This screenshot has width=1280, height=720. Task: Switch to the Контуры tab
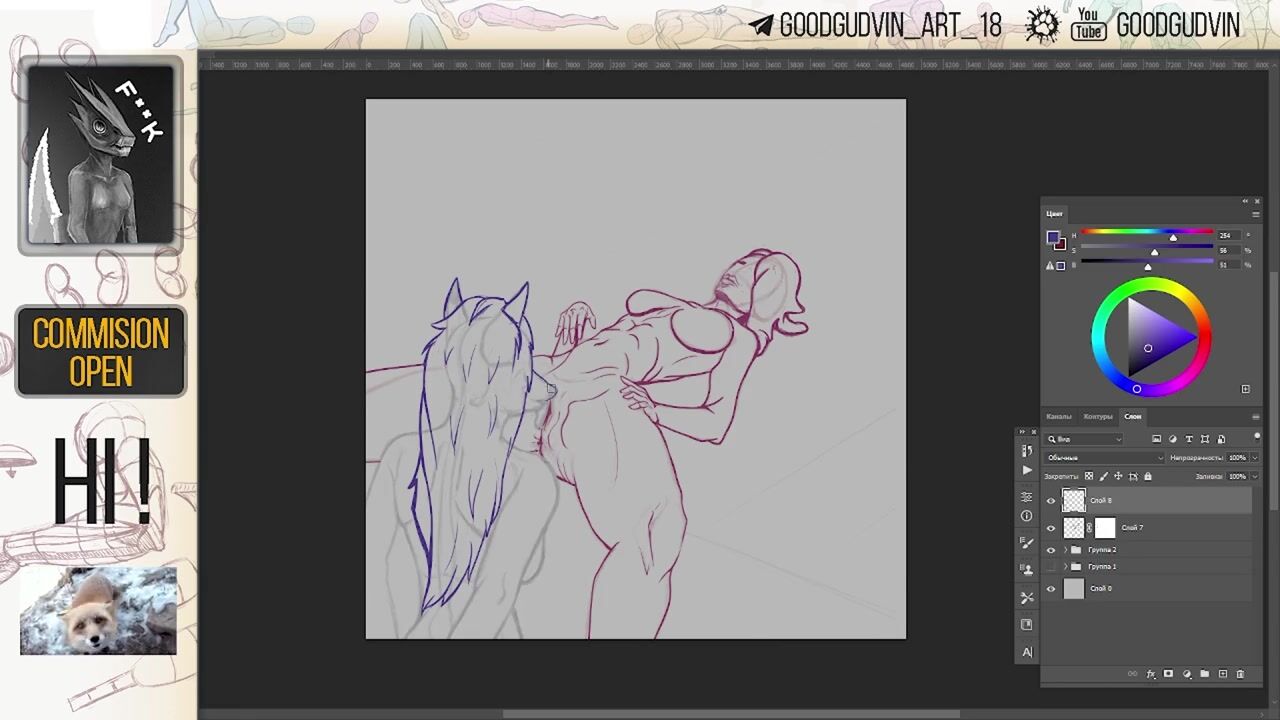click(x=1097, y=416)
